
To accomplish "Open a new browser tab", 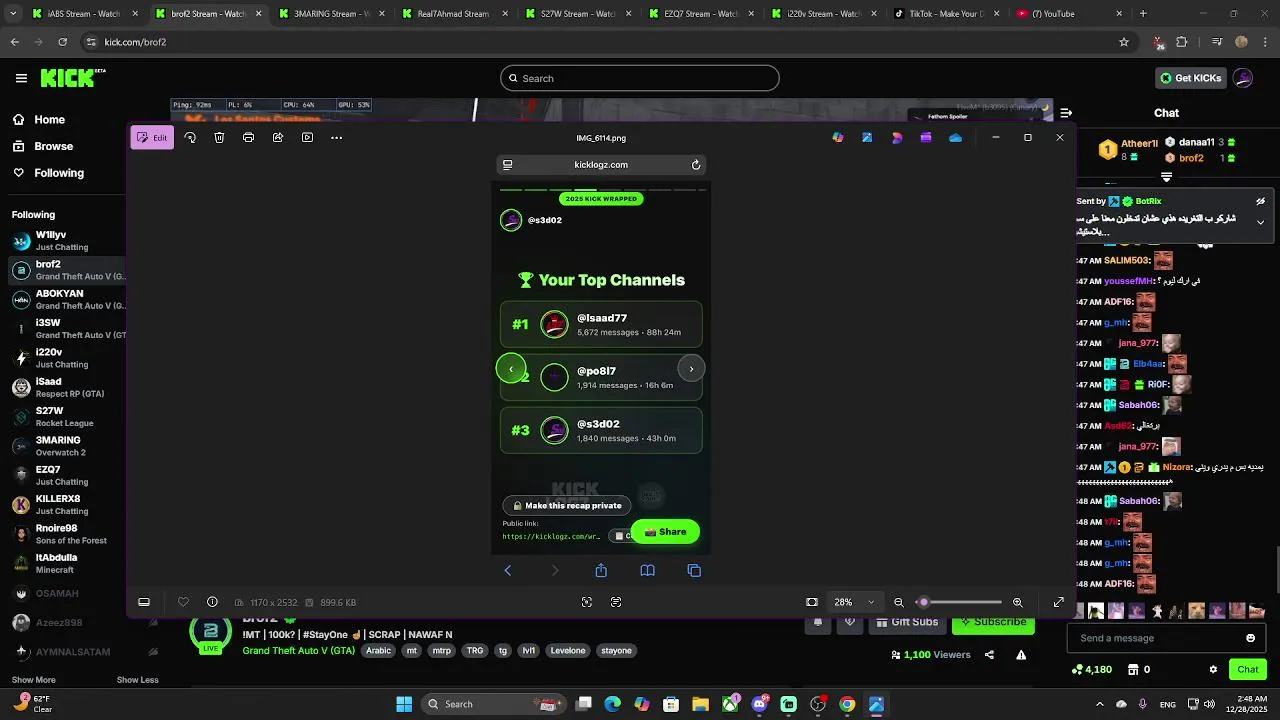I will click(x=1143, y=14).
